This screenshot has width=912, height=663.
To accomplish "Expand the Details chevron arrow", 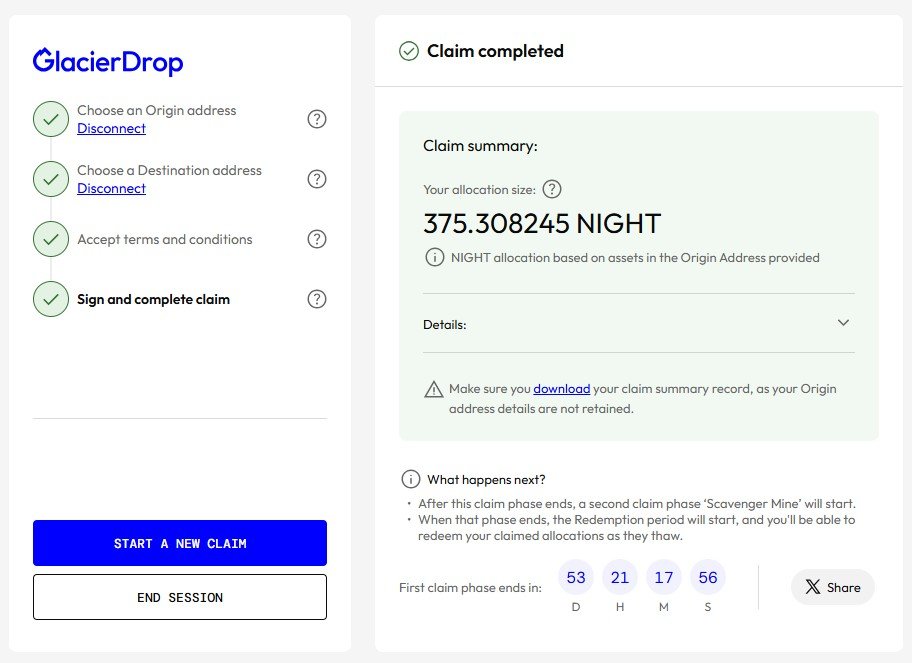I will click(843, 323).
